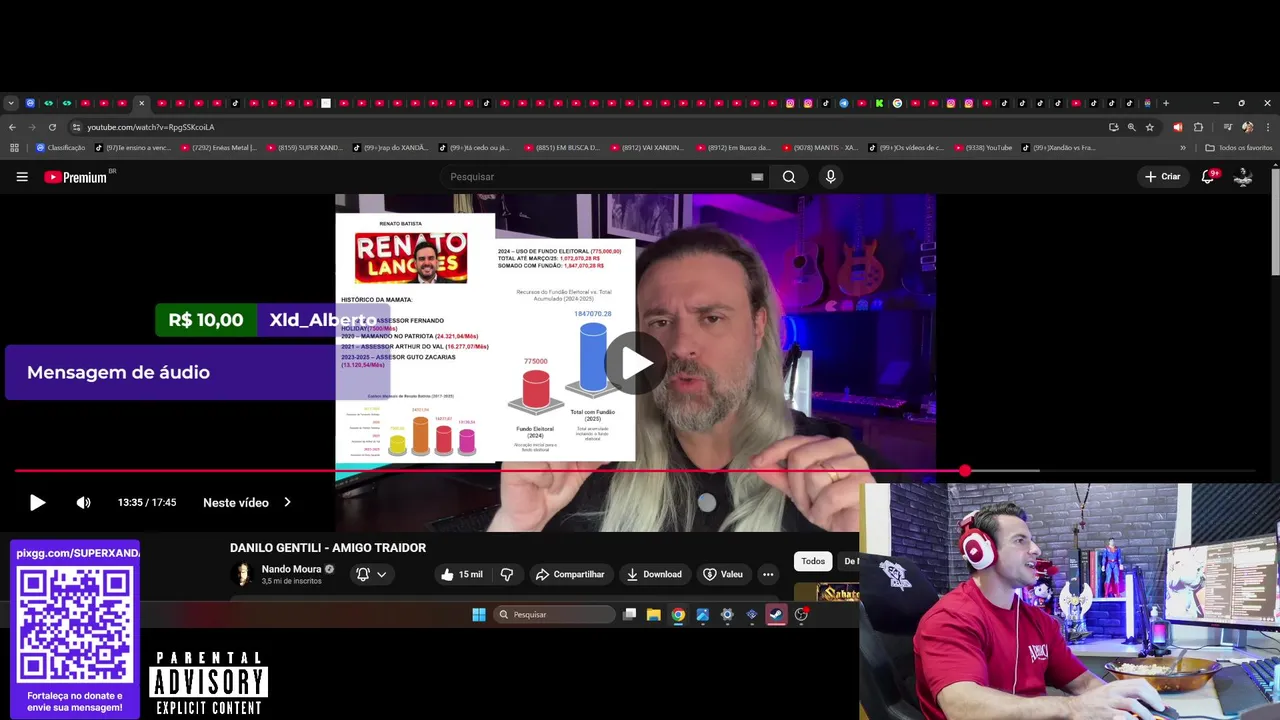
Task: Open the SUPER XAND bookmark
Action: 304,148
